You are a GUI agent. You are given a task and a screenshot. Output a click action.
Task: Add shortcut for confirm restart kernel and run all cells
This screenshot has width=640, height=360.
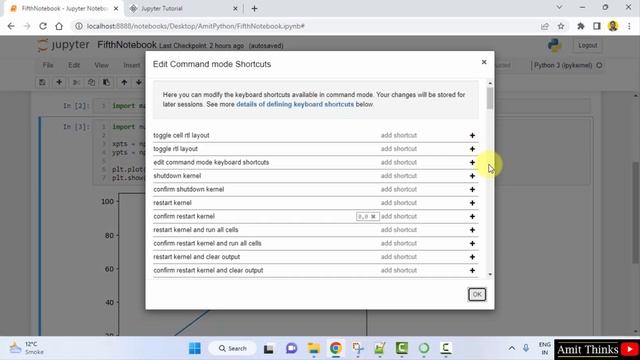click(472, 243)
